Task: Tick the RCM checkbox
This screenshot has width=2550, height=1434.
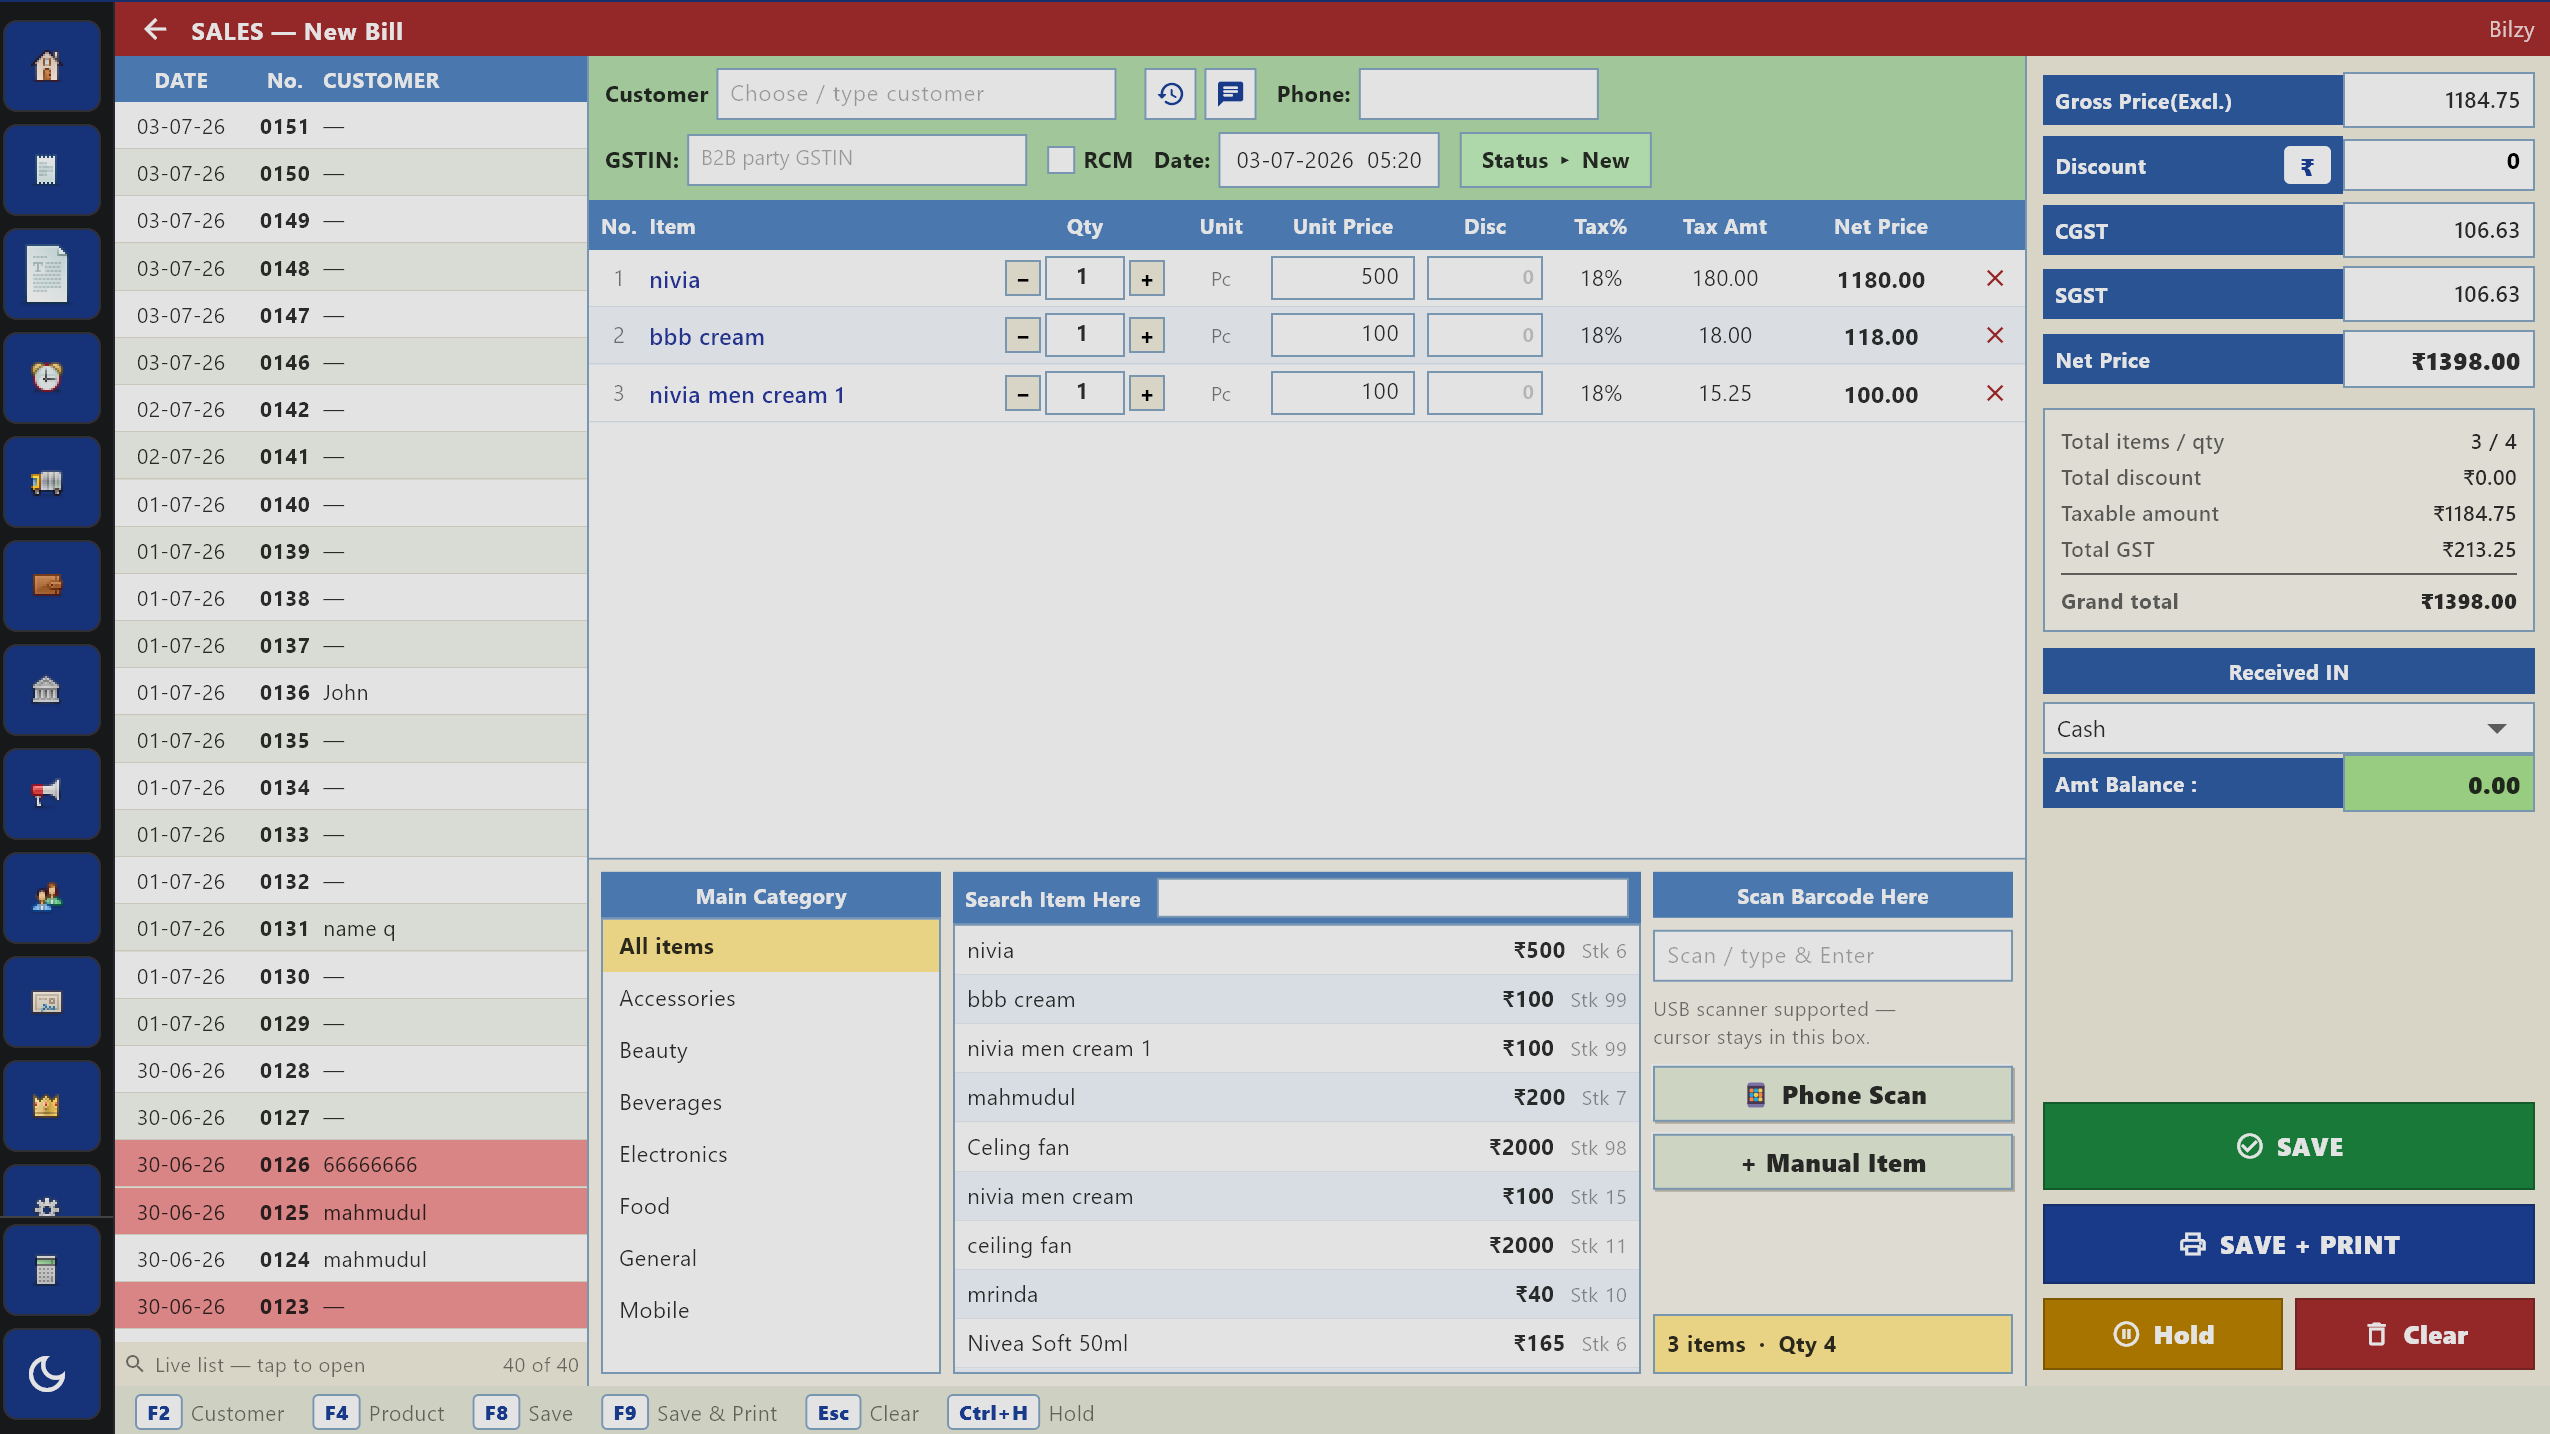Action: coord(1061,160)
